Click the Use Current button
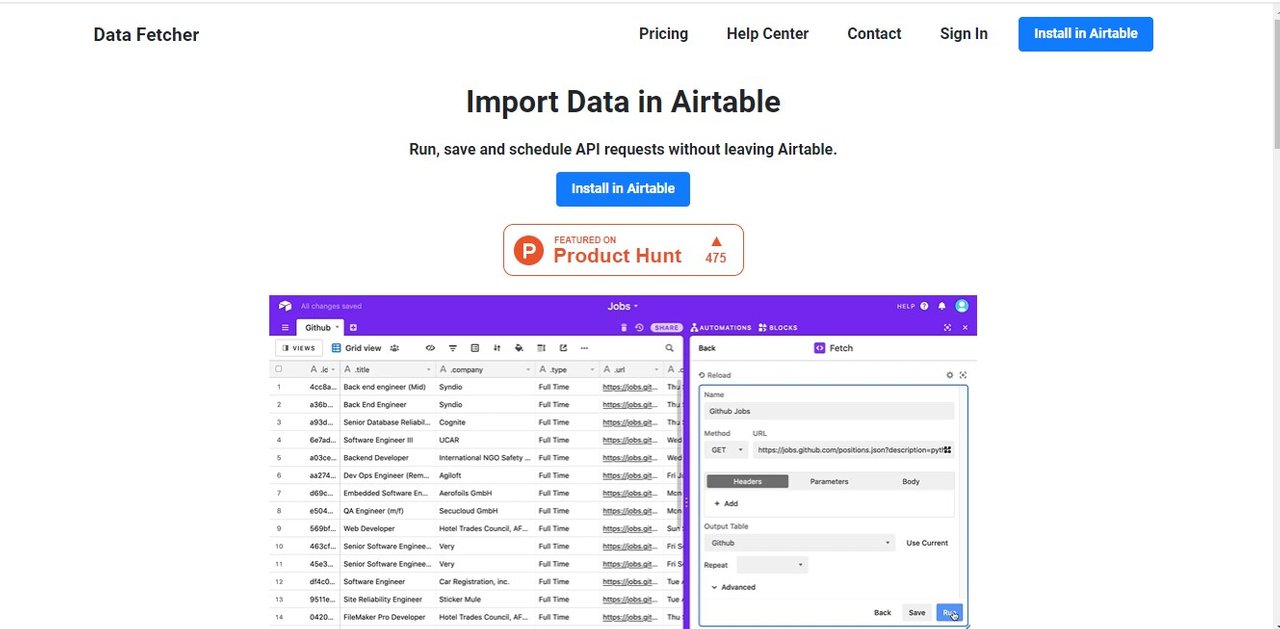 pyautogui.click(x=927, y=543)
